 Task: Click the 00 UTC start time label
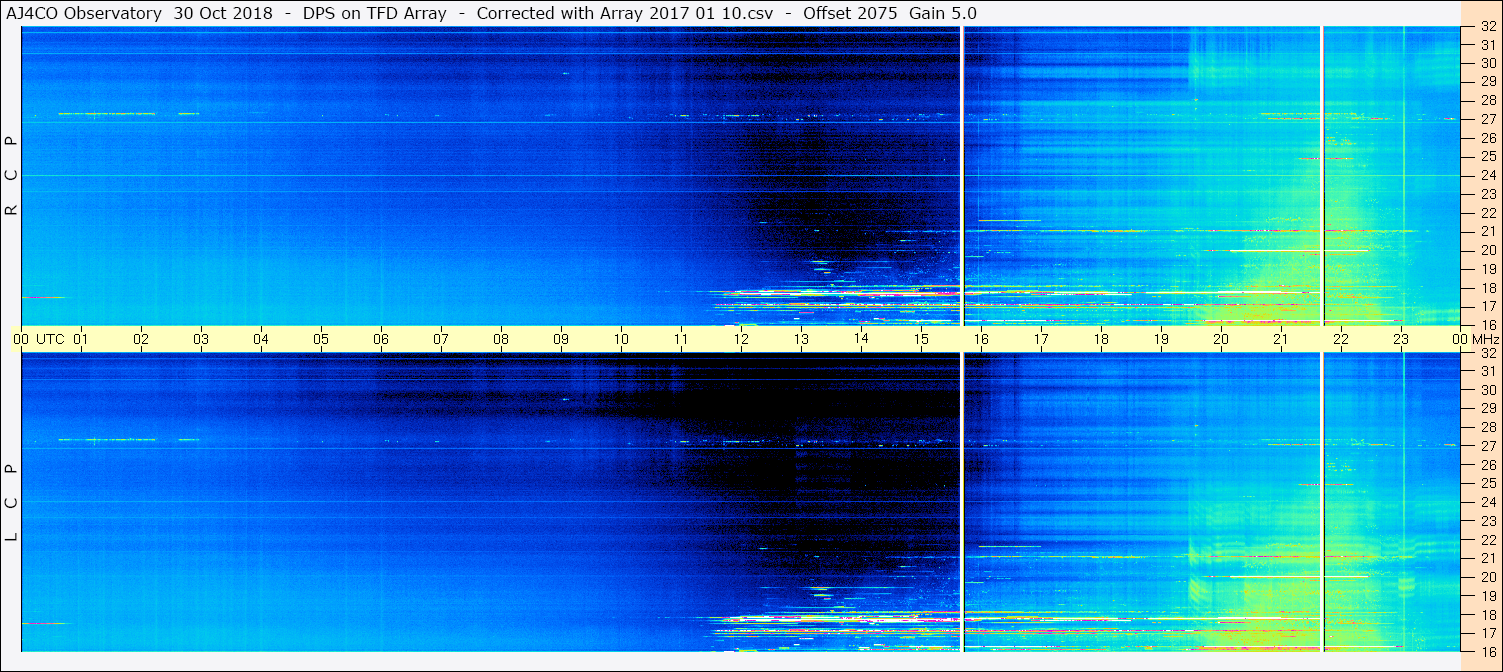(37, 339)
